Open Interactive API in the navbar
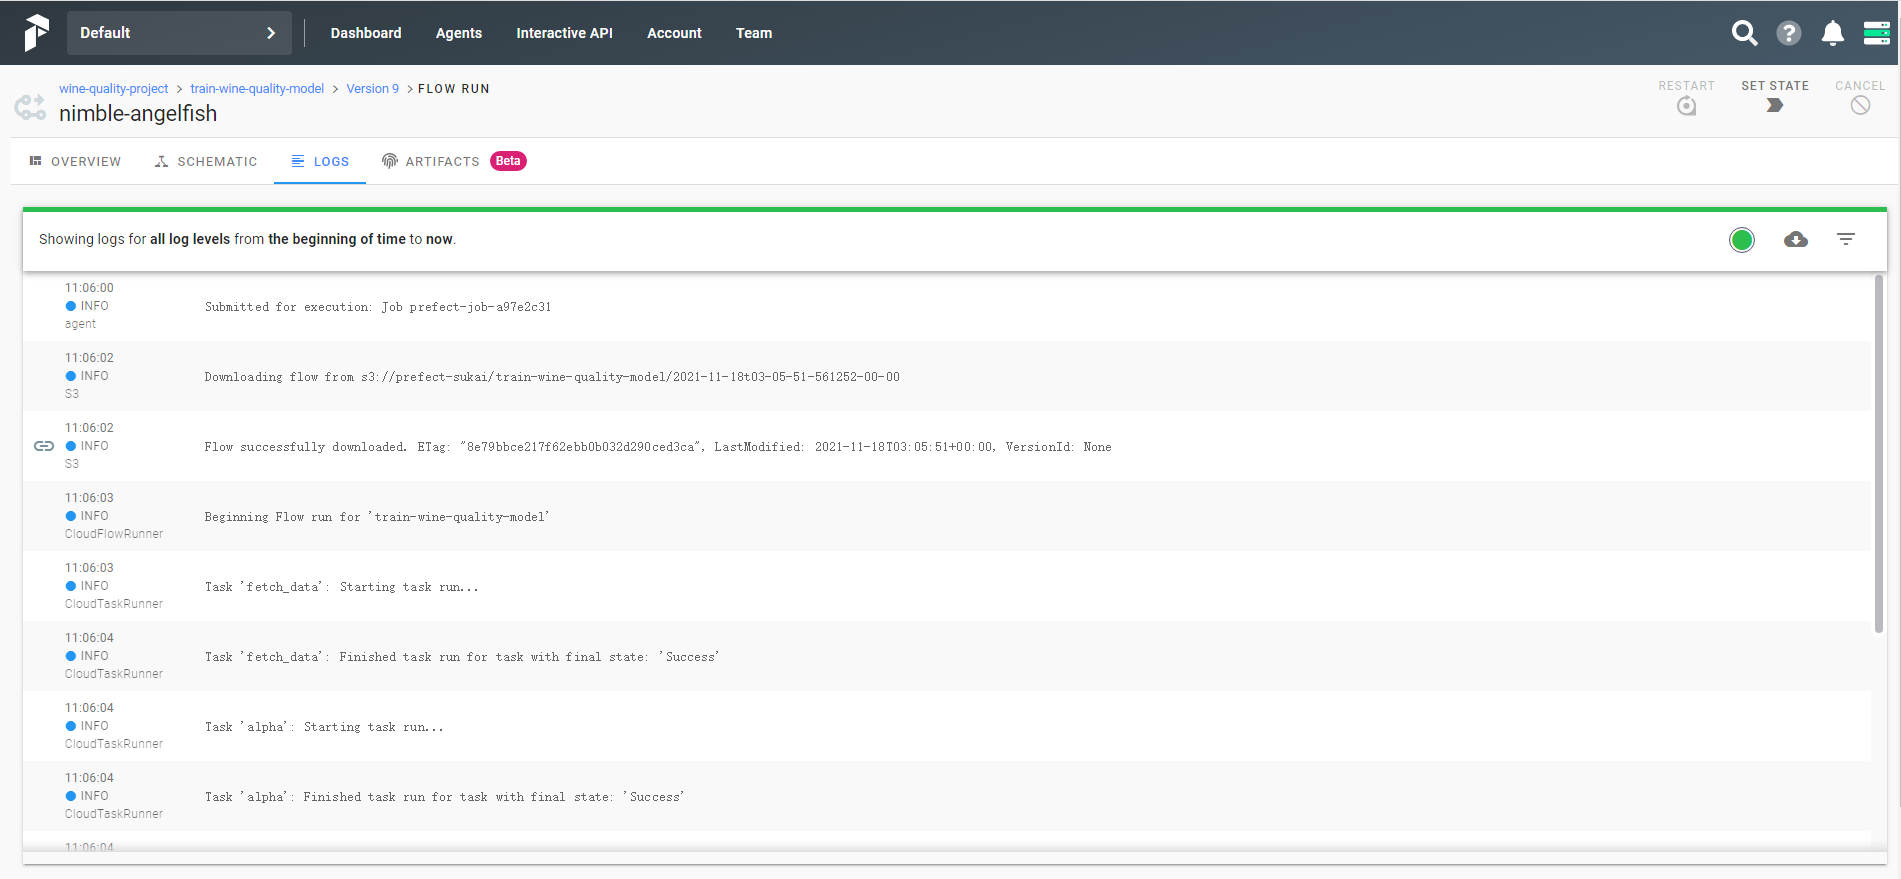The height and width of the screenshot is (879, 1901). point(564,33)
